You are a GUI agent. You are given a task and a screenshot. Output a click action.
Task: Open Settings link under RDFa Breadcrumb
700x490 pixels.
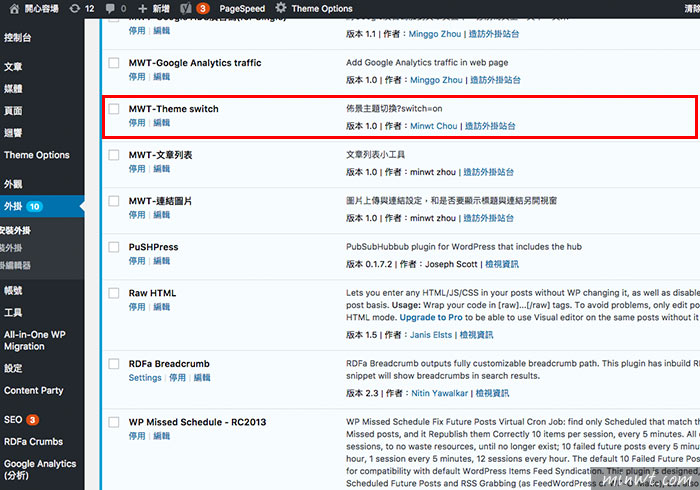(145, 378)
